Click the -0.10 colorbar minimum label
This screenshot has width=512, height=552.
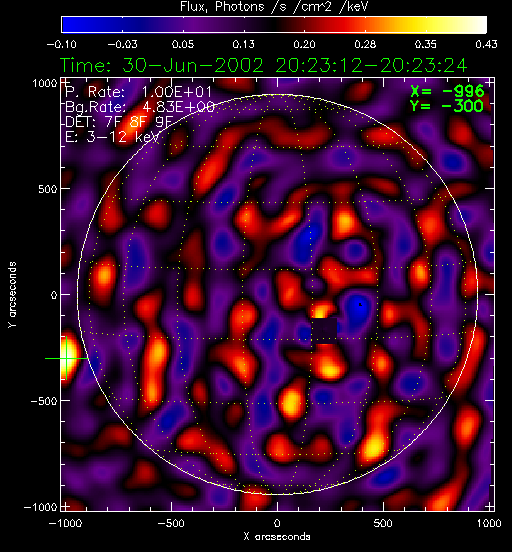coord(62,44)
